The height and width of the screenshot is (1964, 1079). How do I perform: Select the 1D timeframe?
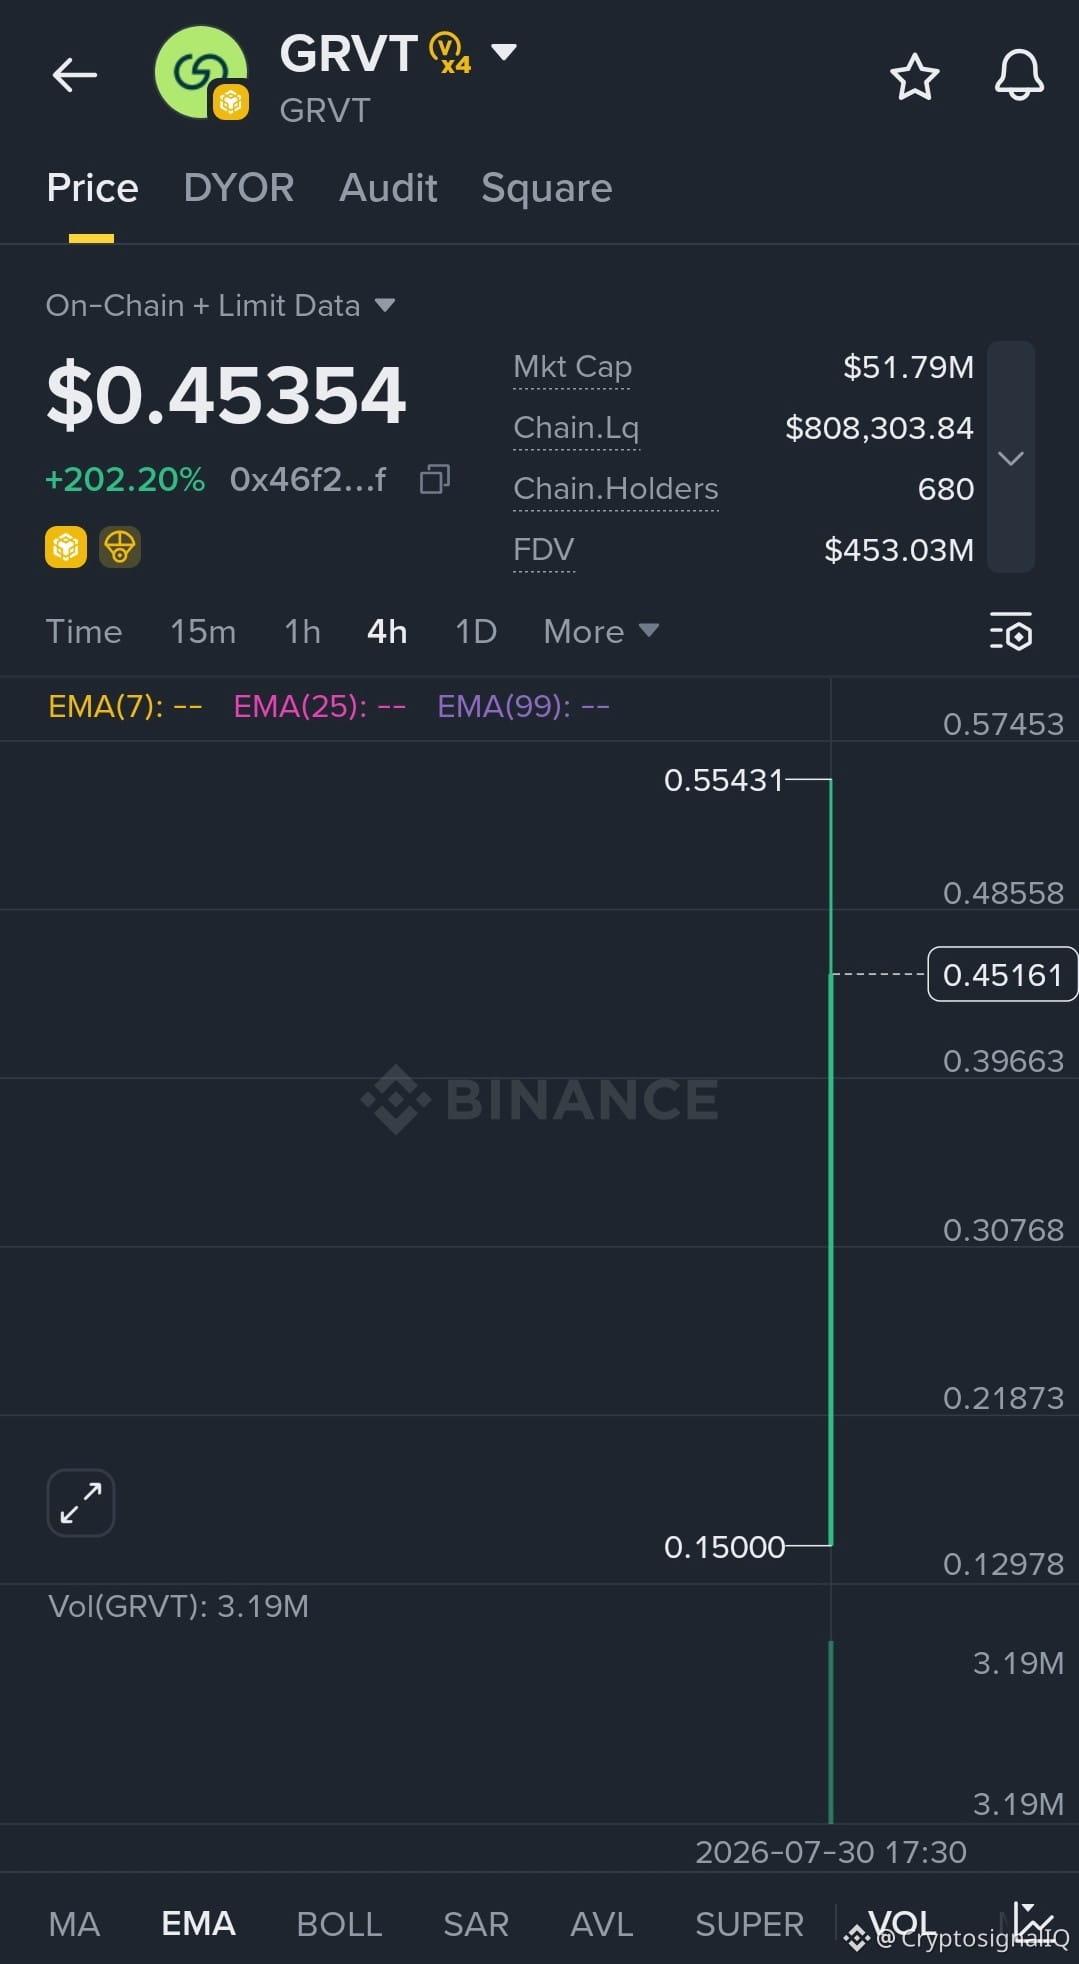tap(476, 632)
